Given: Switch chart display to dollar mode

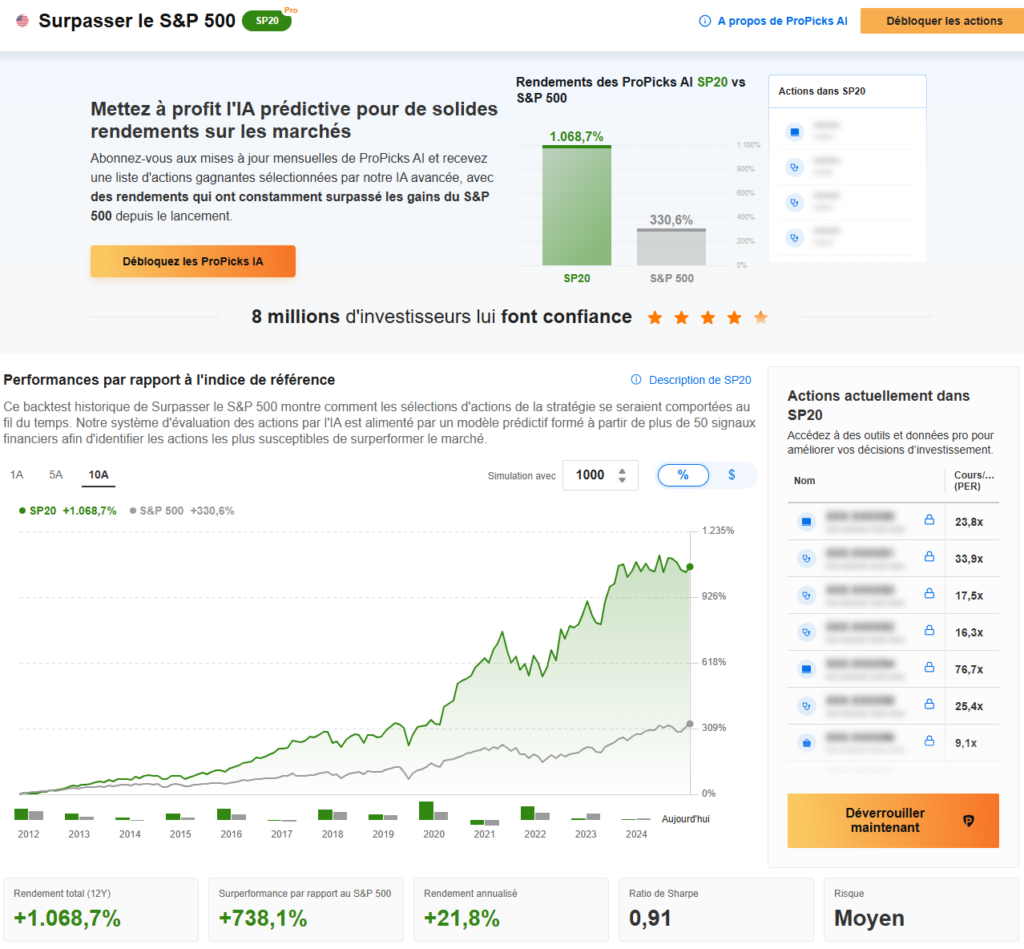Looking at the screenshot, I should click(x=731, y=475).
